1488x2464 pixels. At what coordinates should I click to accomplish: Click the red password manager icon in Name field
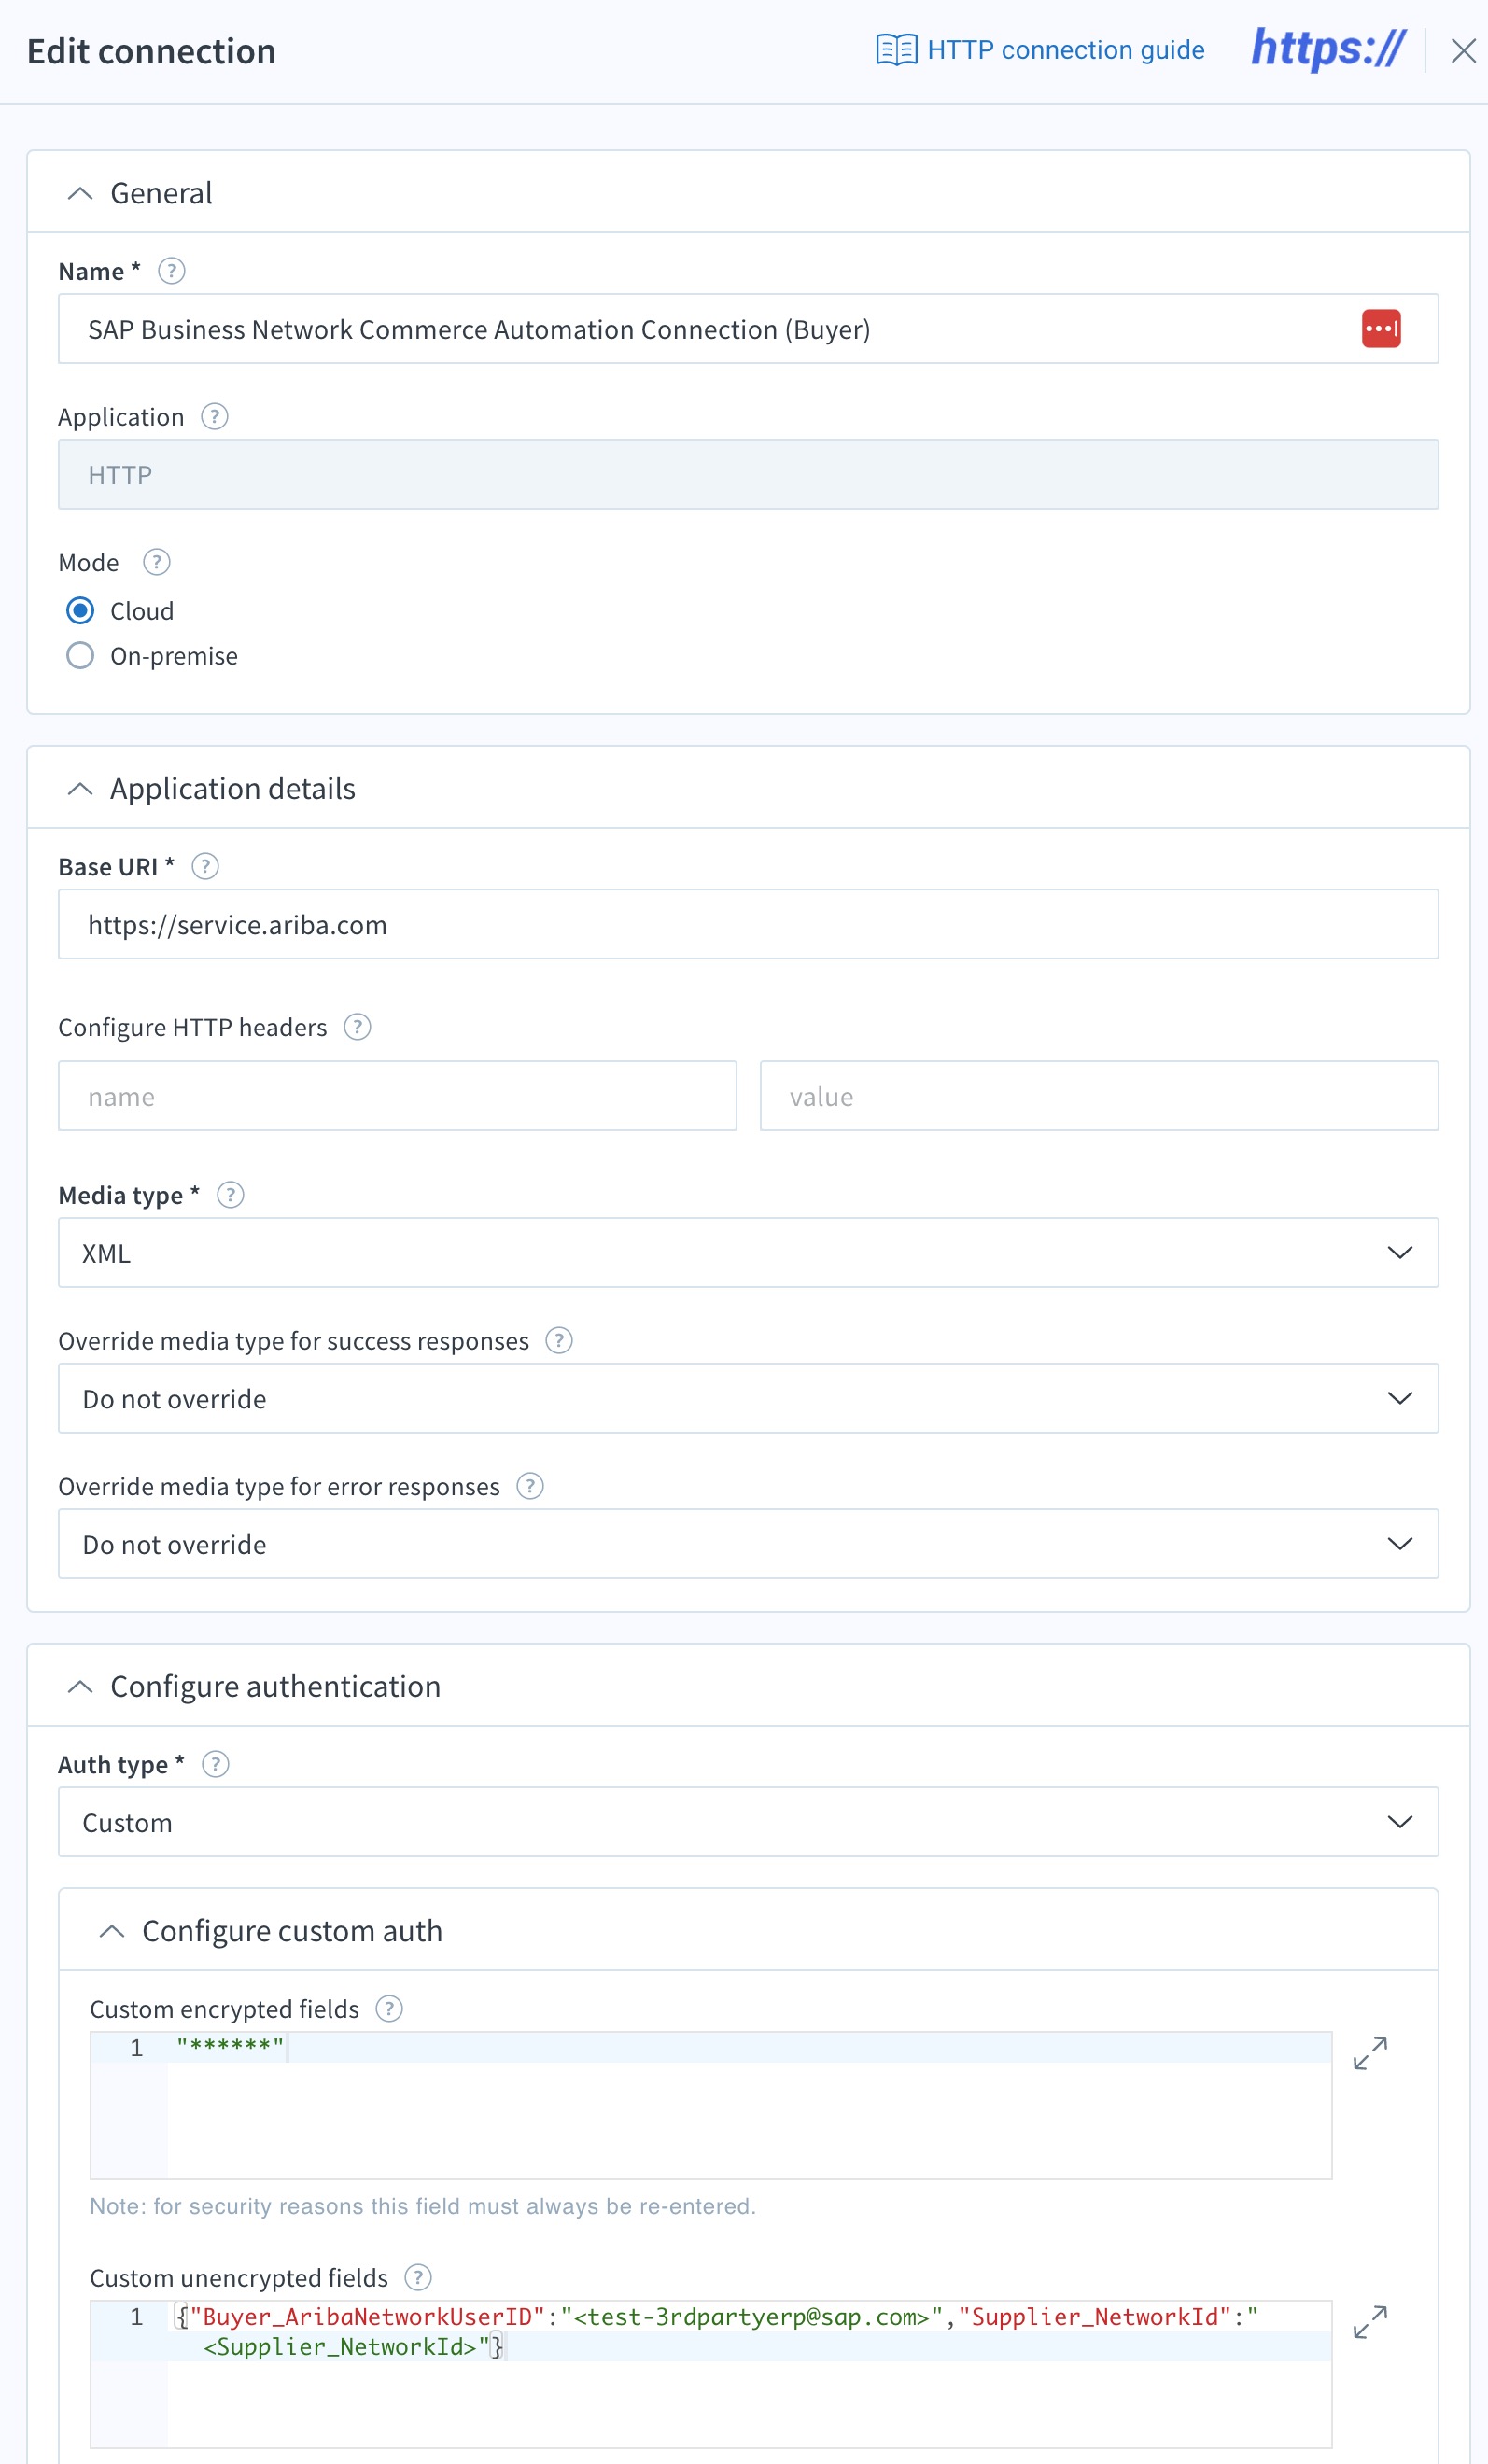click(1381, 329)
